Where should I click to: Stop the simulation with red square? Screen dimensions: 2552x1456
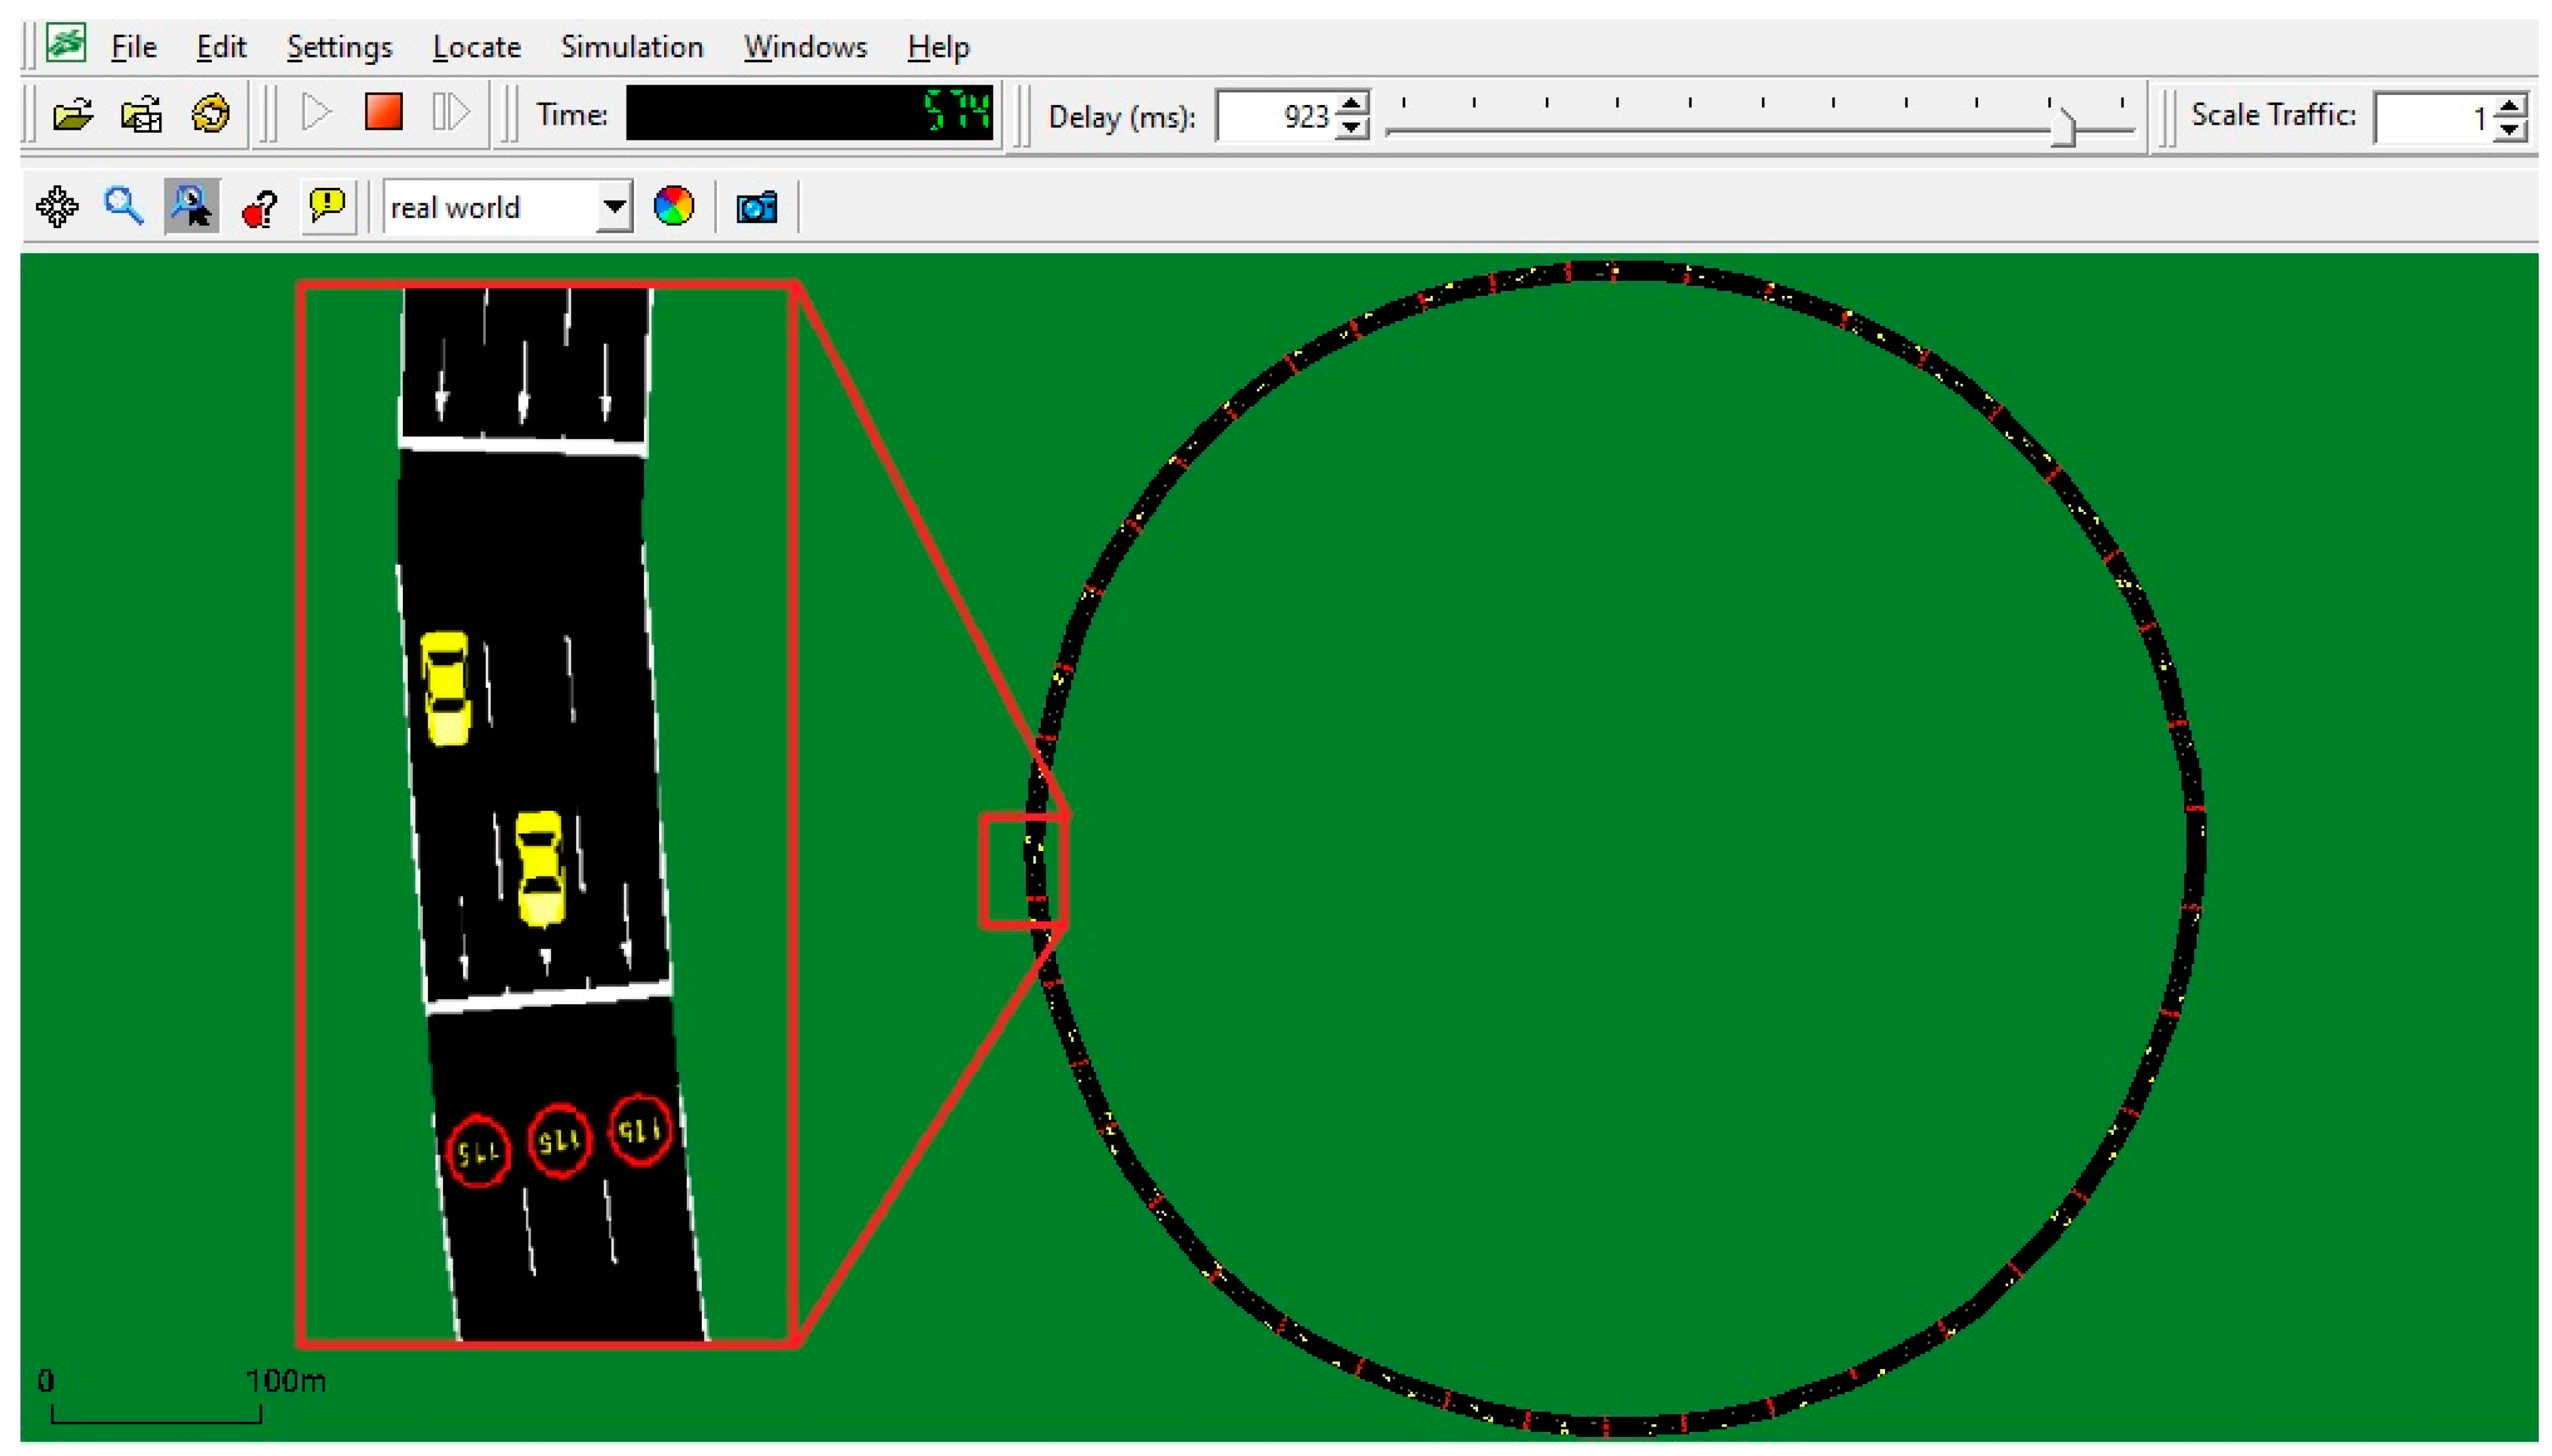coord(383,113)
